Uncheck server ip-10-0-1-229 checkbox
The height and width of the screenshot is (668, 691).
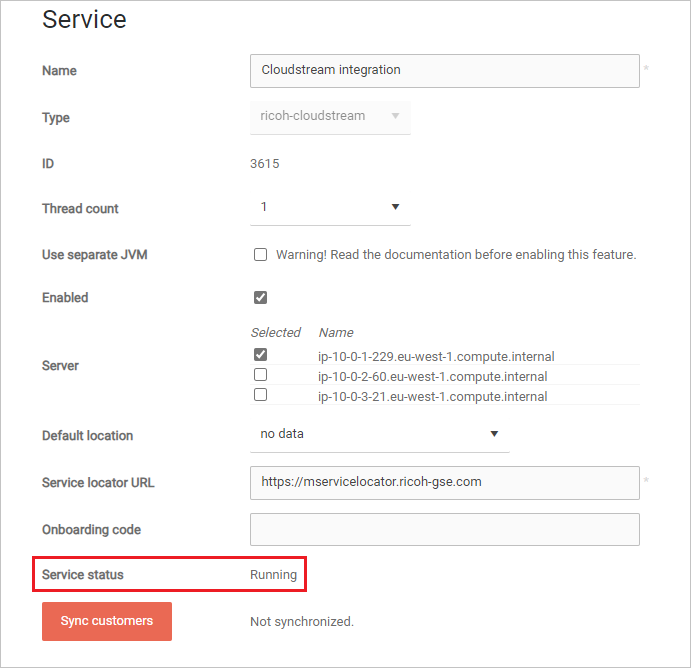coord(260,355)
